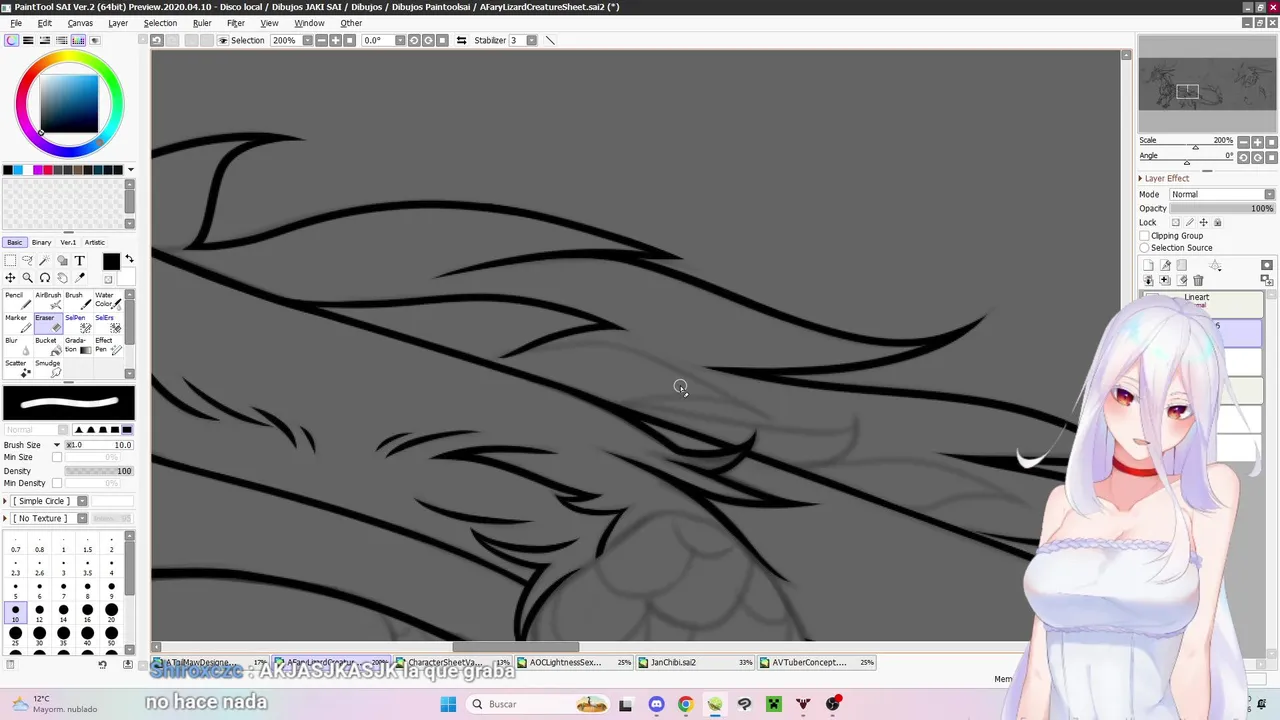Select the Marker tool
This screenshot has height=720, width=1280.
[x=19, y=323]
